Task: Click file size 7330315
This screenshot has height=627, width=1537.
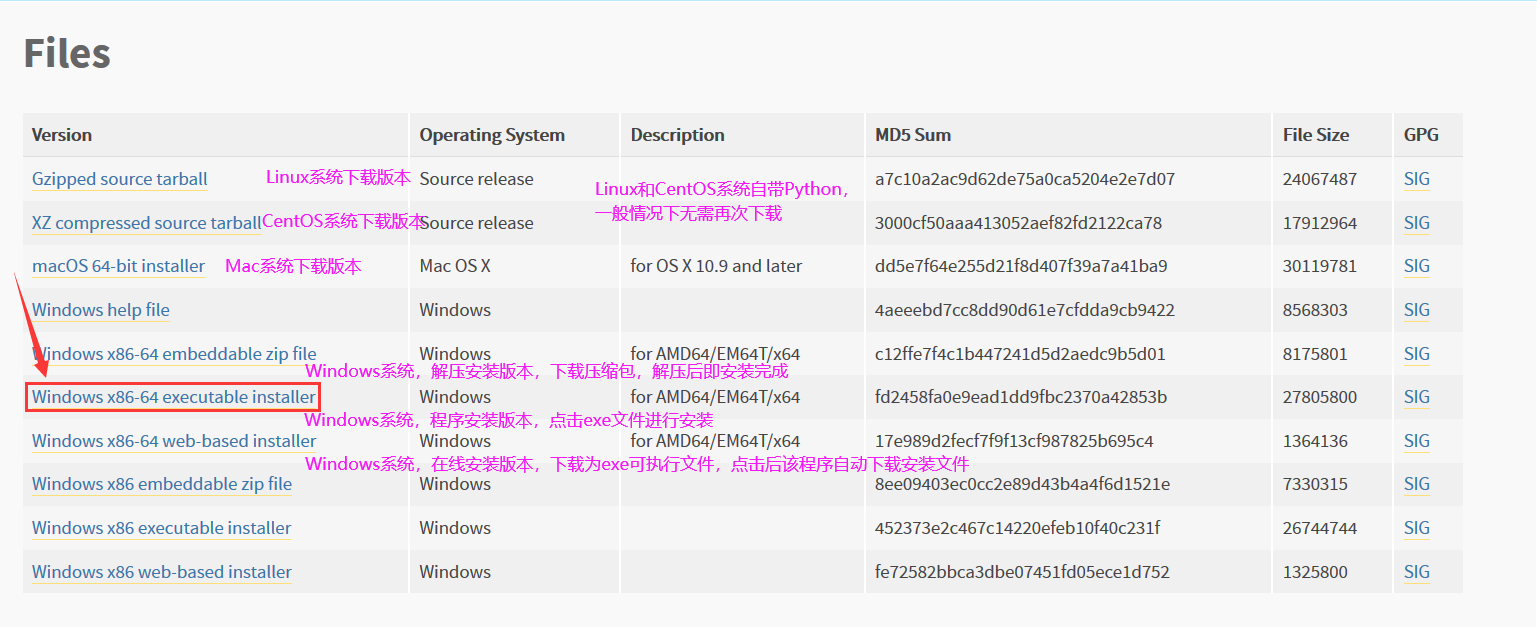Action: 1316,484
